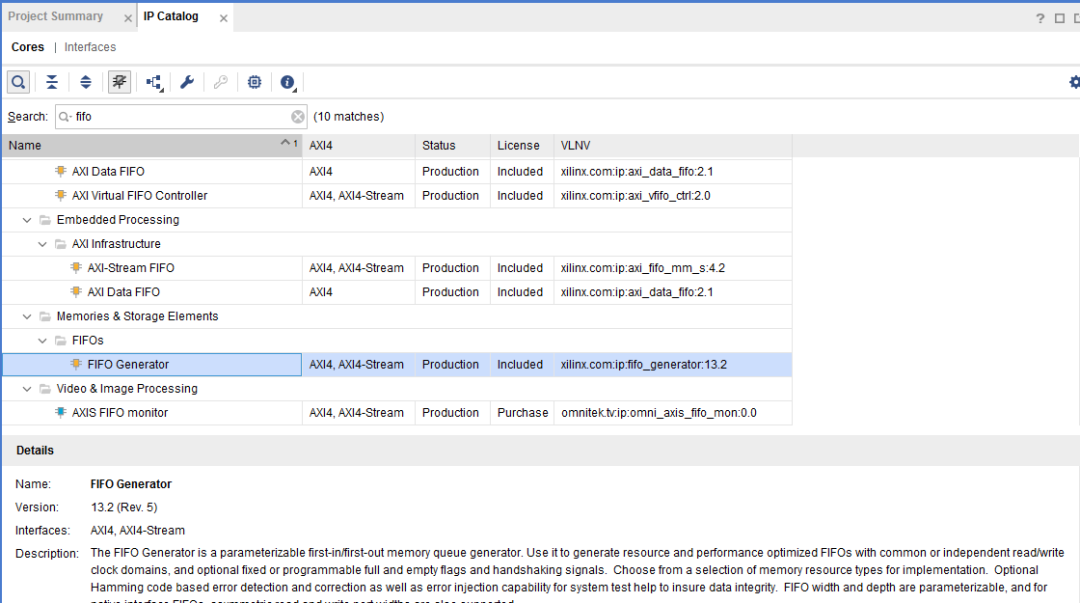Image resolution: width=1080 pixels, height=603 pixels.
Task: Sort by the AXI4 column header
Action: pyautogui.click(x=358, y=145)
